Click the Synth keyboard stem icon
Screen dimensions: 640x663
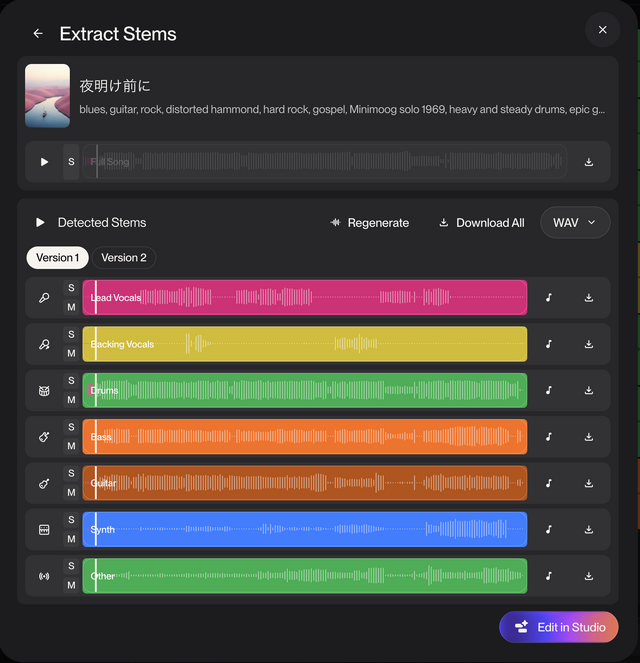[44, 530]
